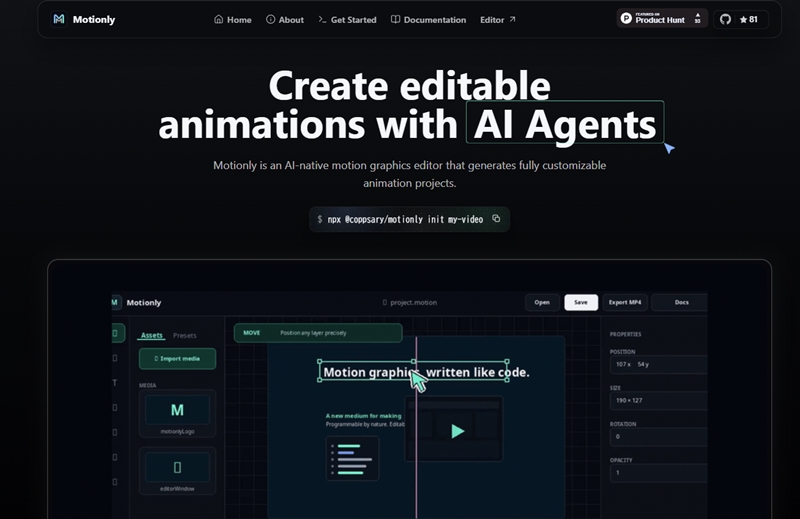Click the GitHub octocat icon
800x519 pixels.
pyautogui.click(x=725, y=19)
